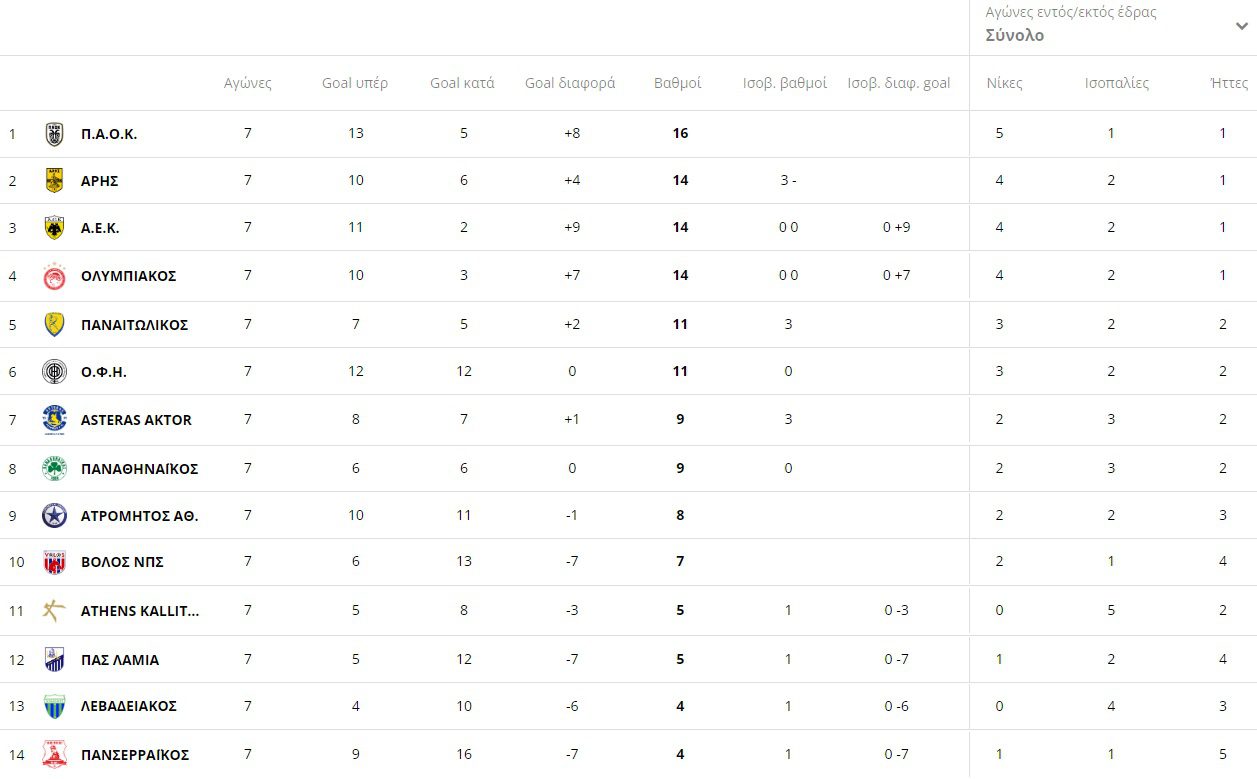Image resolution: width=1257 pixels, height=779 pixels.
Task: Click the ΠΑΝΣΕΡΡΑΪΚΟΣ red crest icon
Action: (x=55, y=754)
